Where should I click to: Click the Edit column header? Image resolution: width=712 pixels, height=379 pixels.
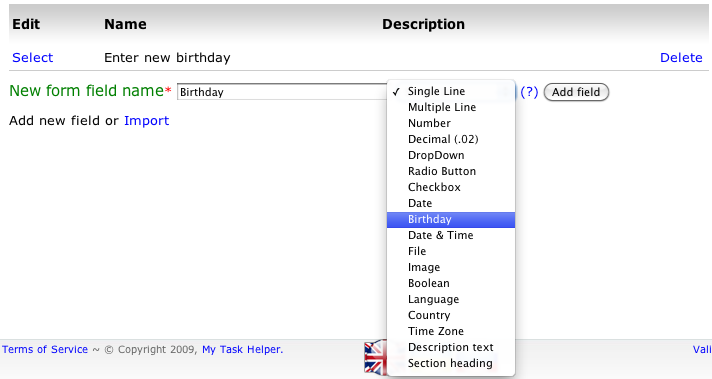click(x=26, y=24)
